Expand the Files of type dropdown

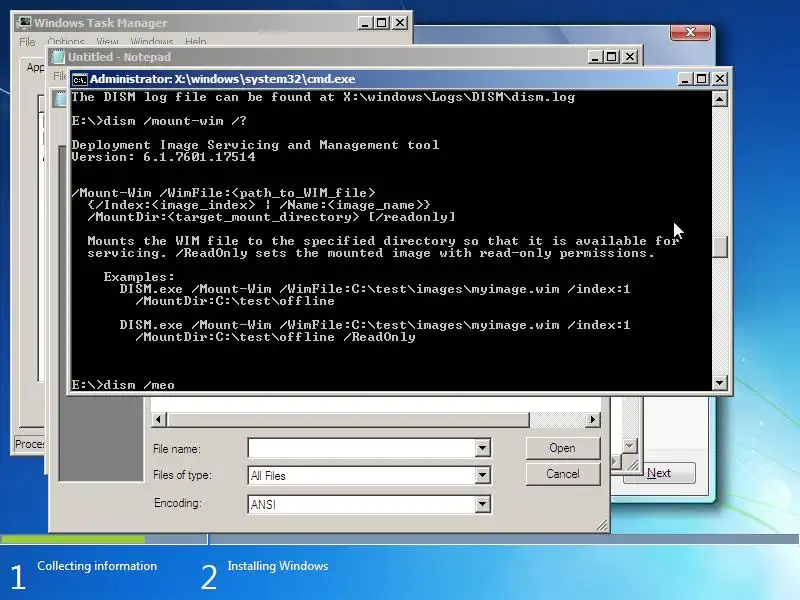(x=482, y=476)
